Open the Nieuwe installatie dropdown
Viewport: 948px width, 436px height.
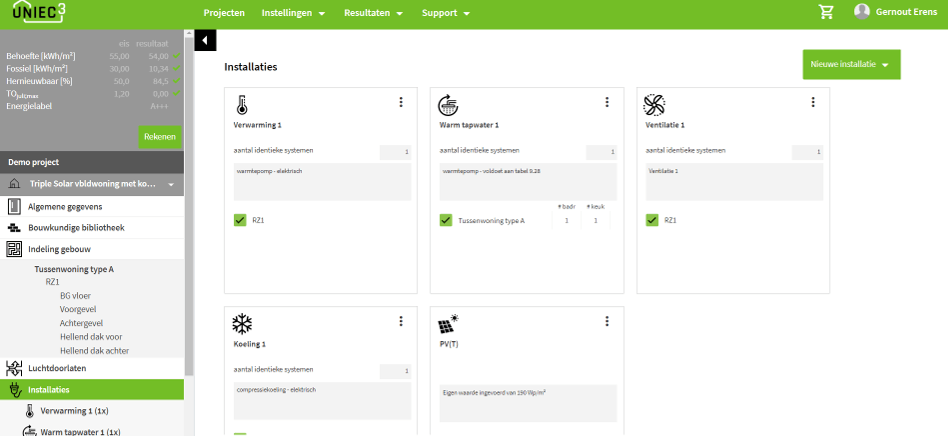click(851, 64)
